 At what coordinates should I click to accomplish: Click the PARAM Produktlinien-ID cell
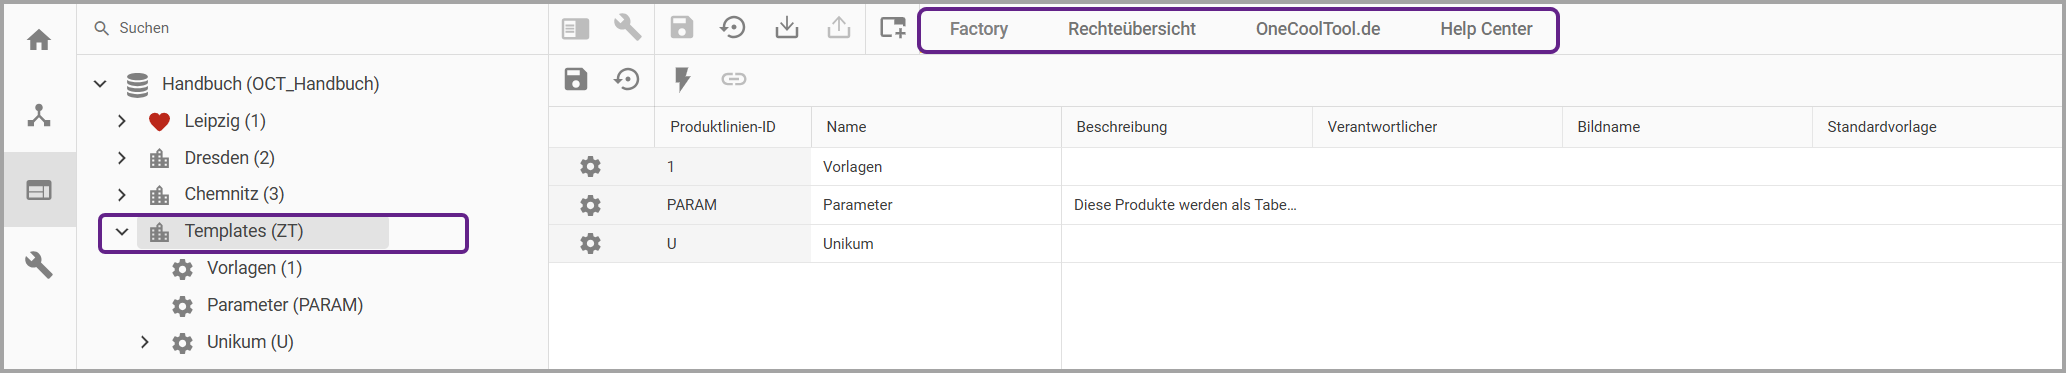point(733,205)
